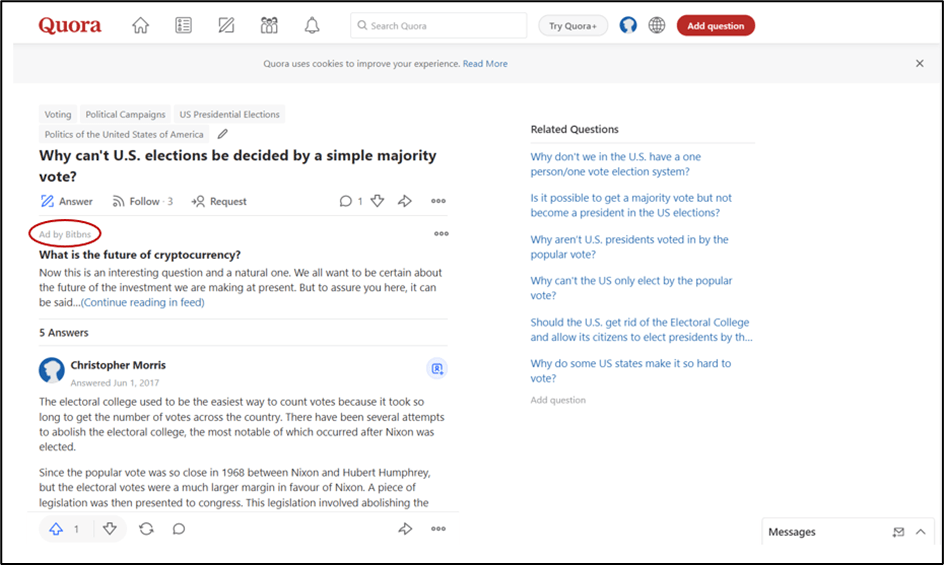Edit question topics with pencil icon

coord(222,134)
